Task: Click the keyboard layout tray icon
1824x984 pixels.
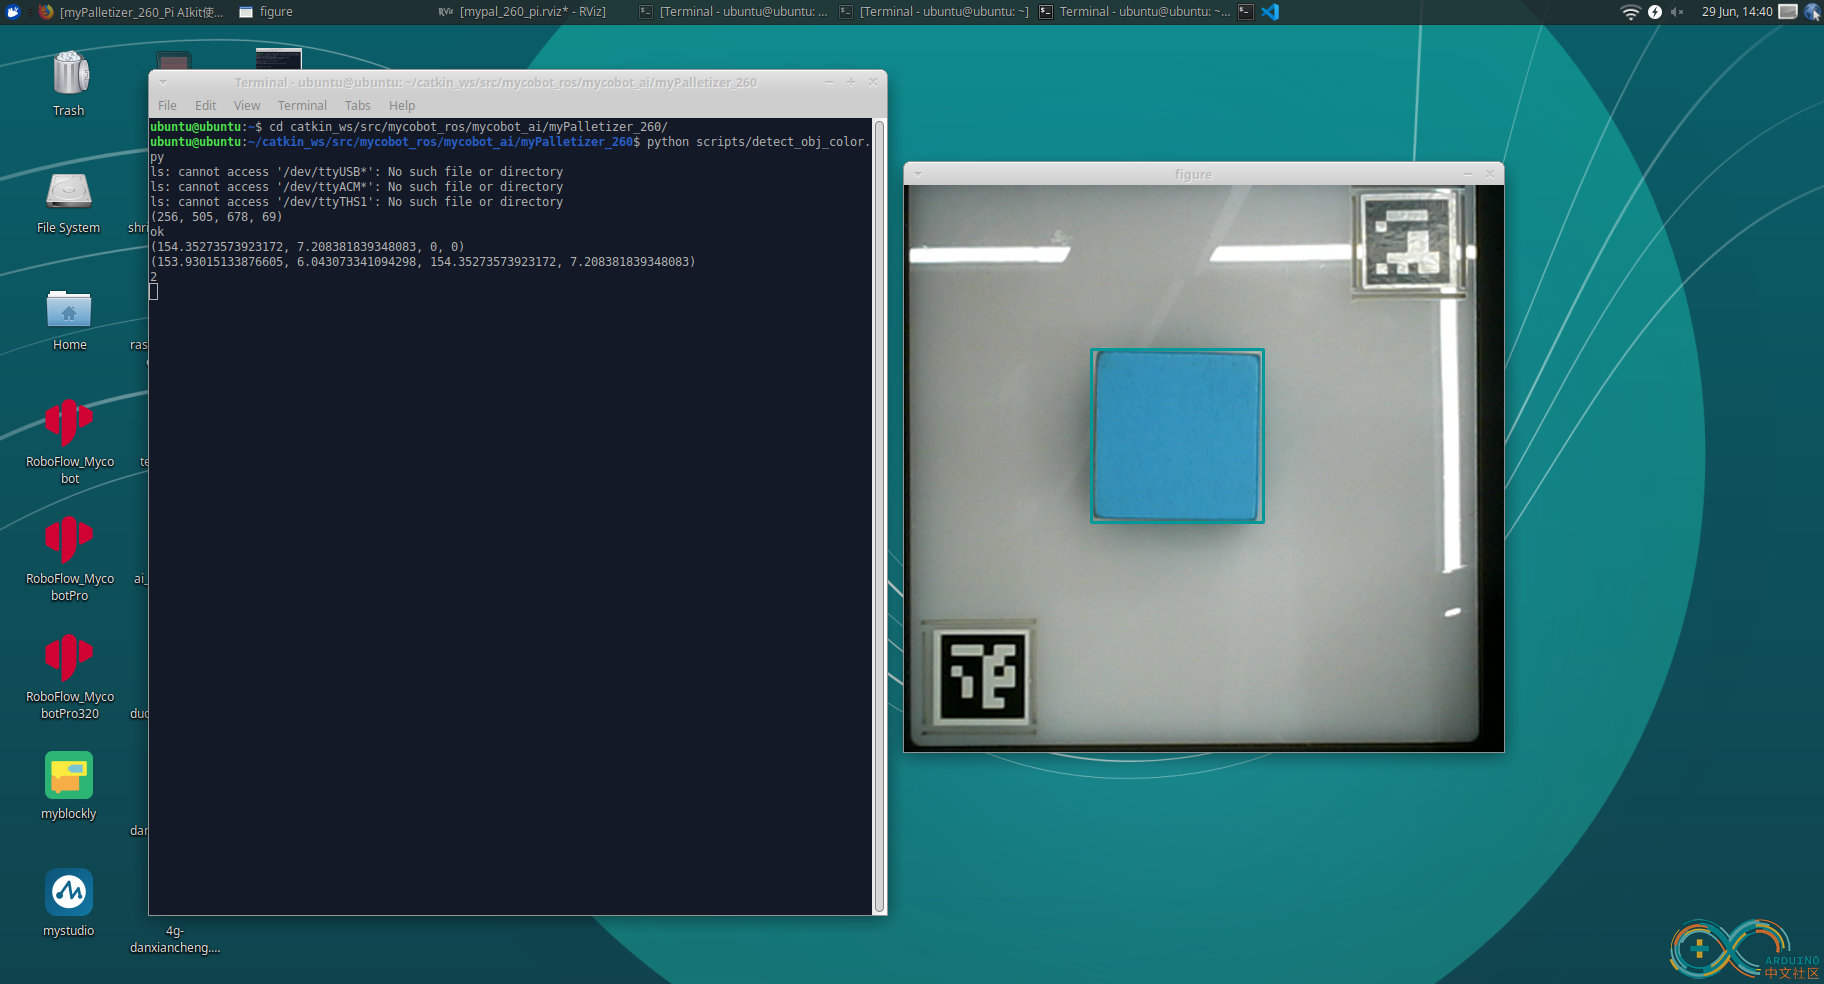Action: (1788, 12)
